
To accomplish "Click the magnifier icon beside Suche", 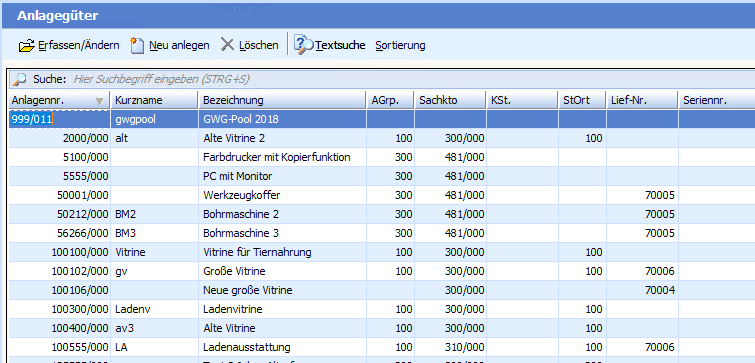I will pyautogui.click(x=19, y=79).
